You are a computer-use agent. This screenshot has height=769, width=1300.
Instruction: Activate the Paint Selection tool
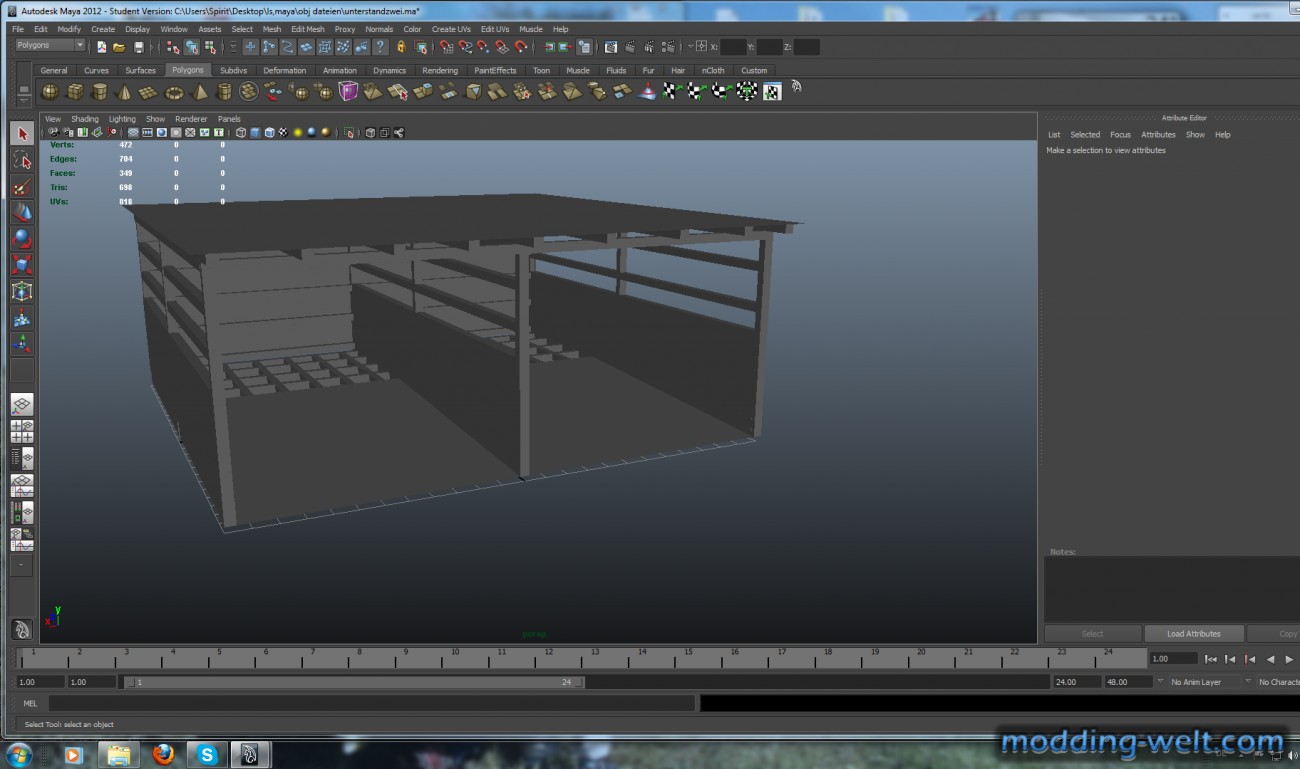click(22, 186)
